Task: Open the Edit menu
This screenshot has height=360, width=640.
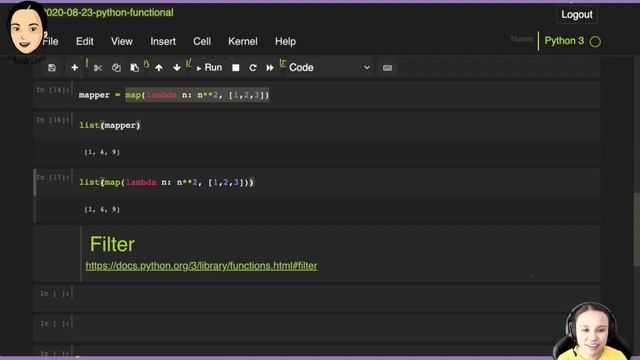Action: pos(84,41)
